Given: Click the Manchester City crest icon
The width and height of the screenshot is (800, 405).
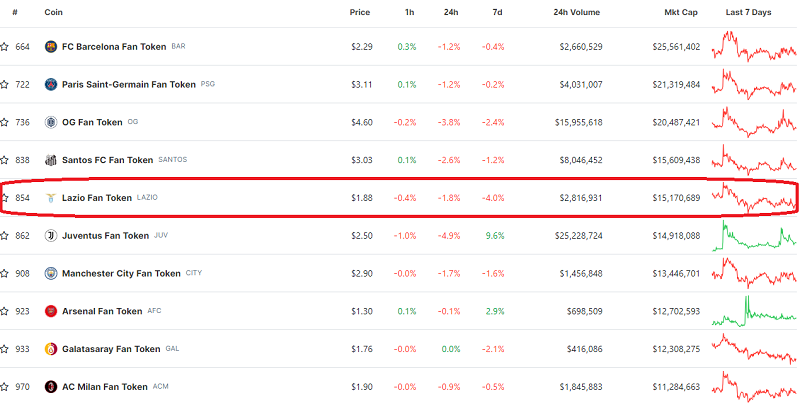Looking at the screenshot, I should coord(51,274).
